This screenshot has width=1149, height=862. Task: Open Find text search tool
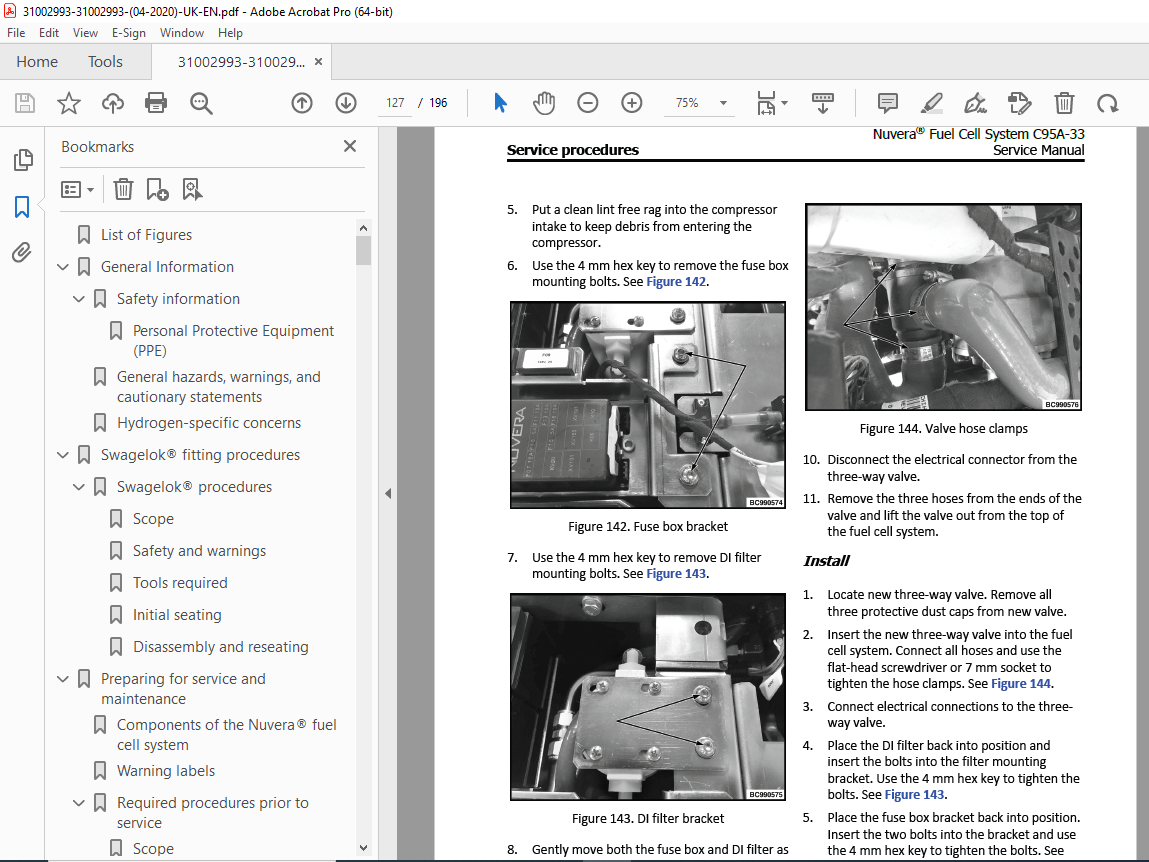(x=201, y=103)
